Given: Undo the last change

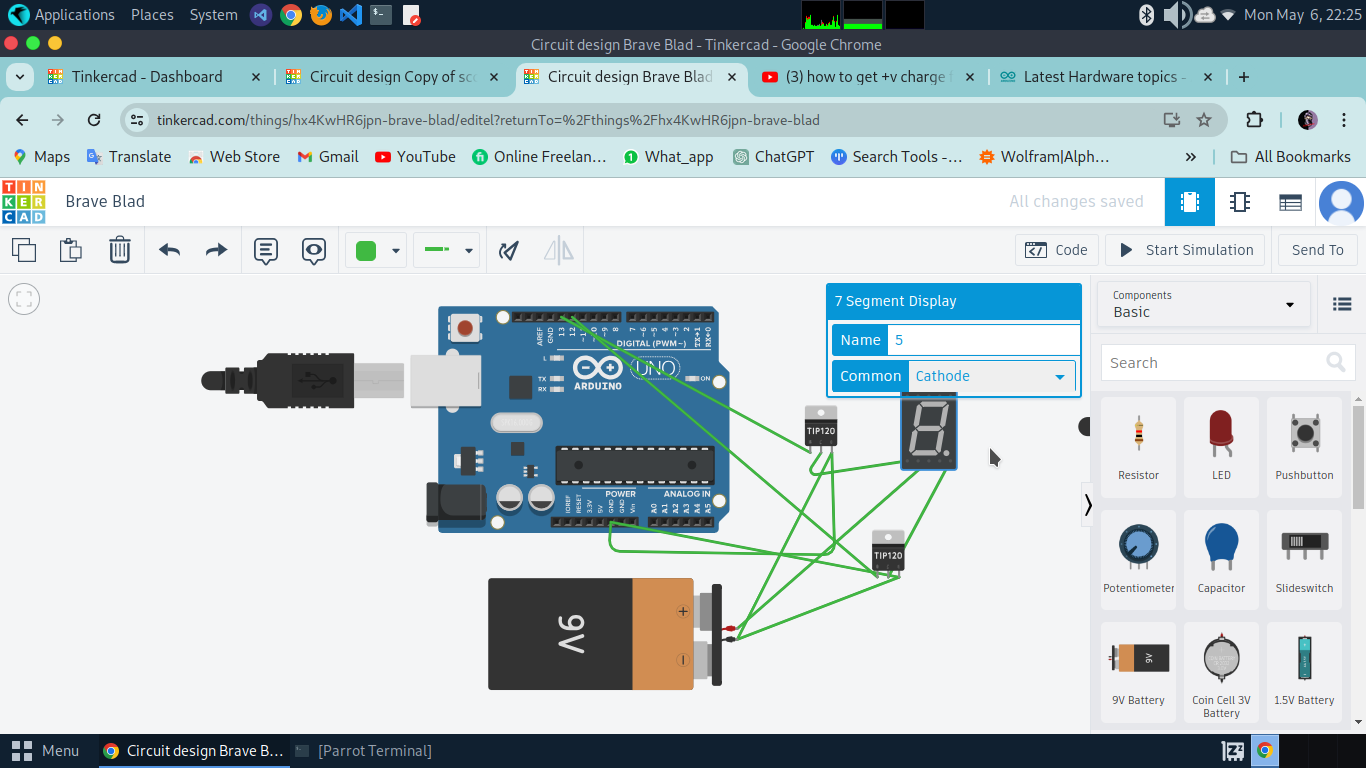Looking at the screenshot, I should (x=168, y=250).
